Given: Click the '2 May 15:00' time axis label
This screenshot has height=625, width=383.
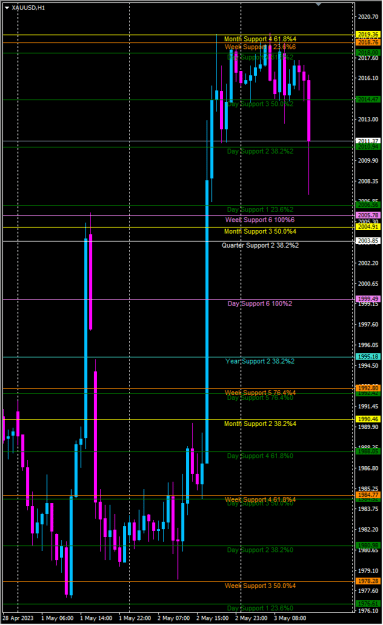Looking at the screenshot, I should pos(212,618).
